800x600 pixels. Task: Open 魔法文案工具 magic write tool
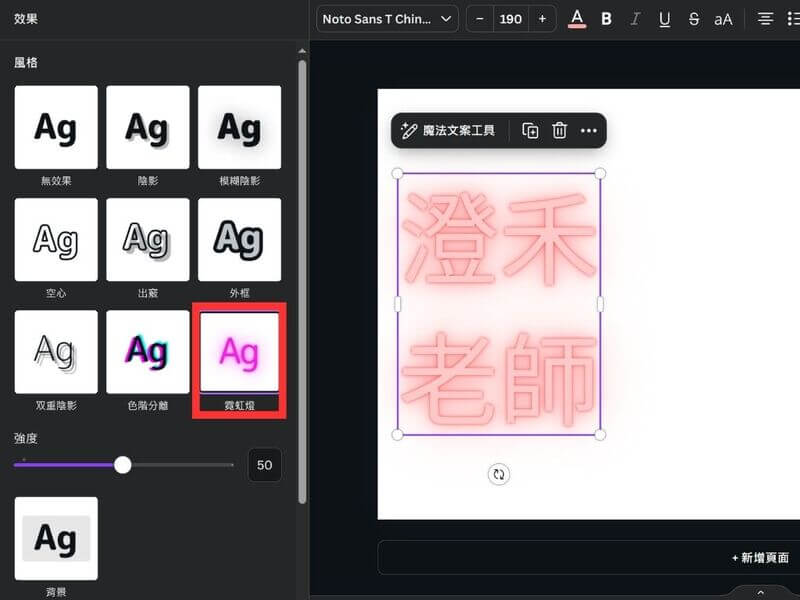(448, 130)
